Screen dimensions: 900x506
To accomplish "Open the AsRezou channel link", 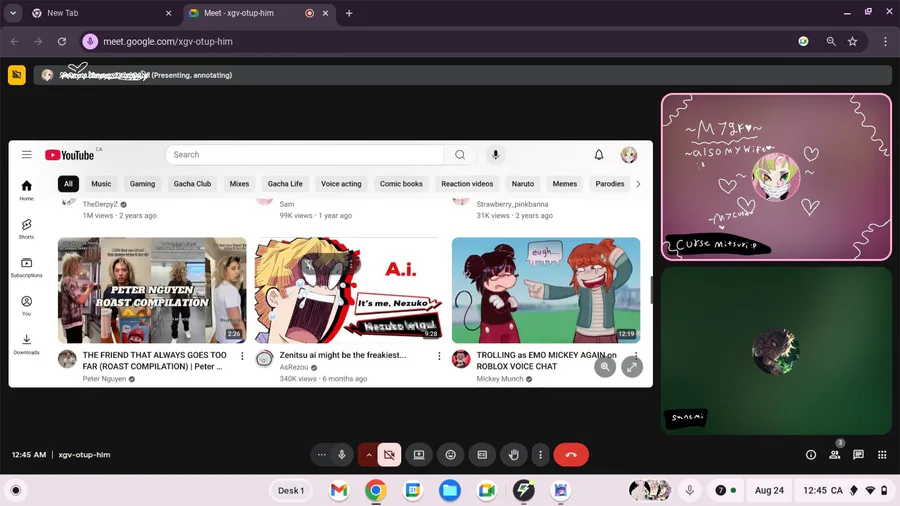I will click(x=294, y=367).
